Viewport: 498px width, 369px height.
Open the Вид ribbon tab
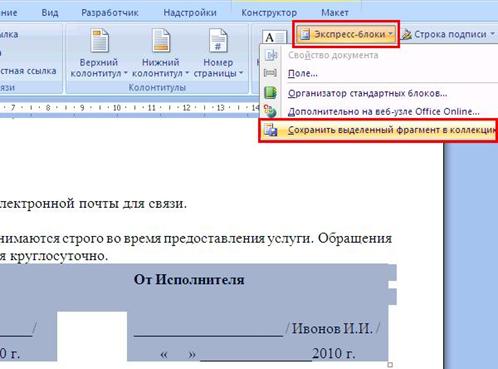[50, 13]
